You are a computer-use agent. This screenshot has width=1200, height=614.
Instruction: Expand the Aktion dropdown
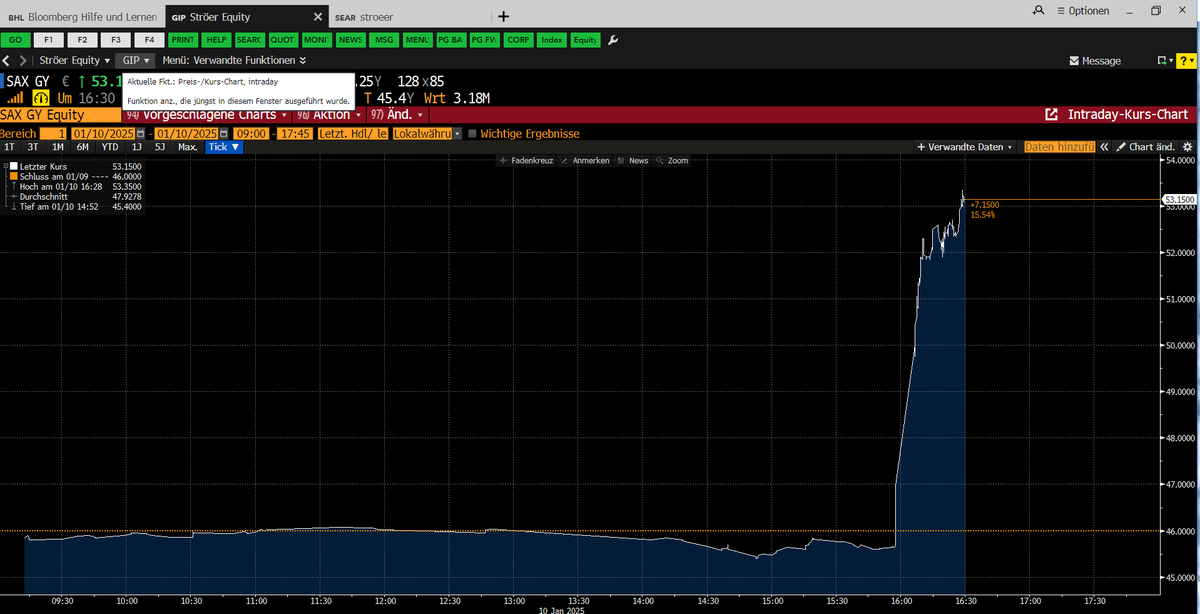pos(330,114)
